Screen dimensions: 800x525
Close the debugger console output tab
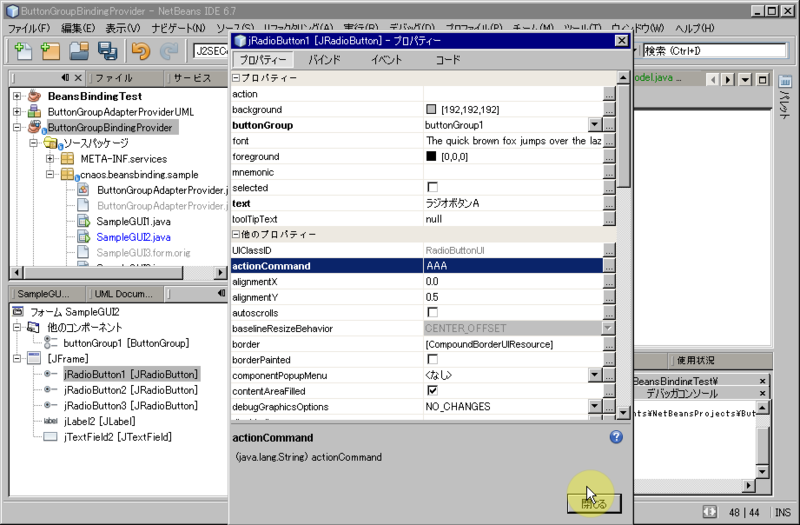coord(762,393)
